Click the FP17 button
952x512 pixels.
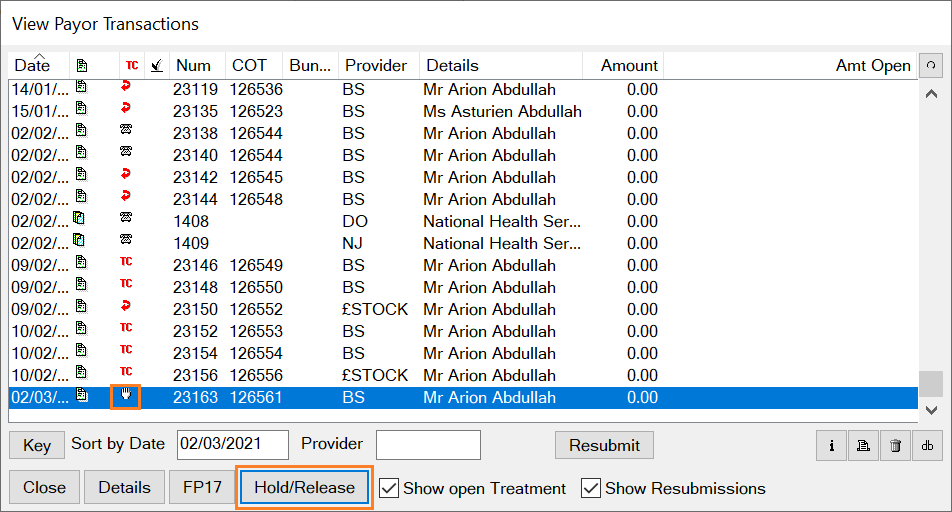202,487
